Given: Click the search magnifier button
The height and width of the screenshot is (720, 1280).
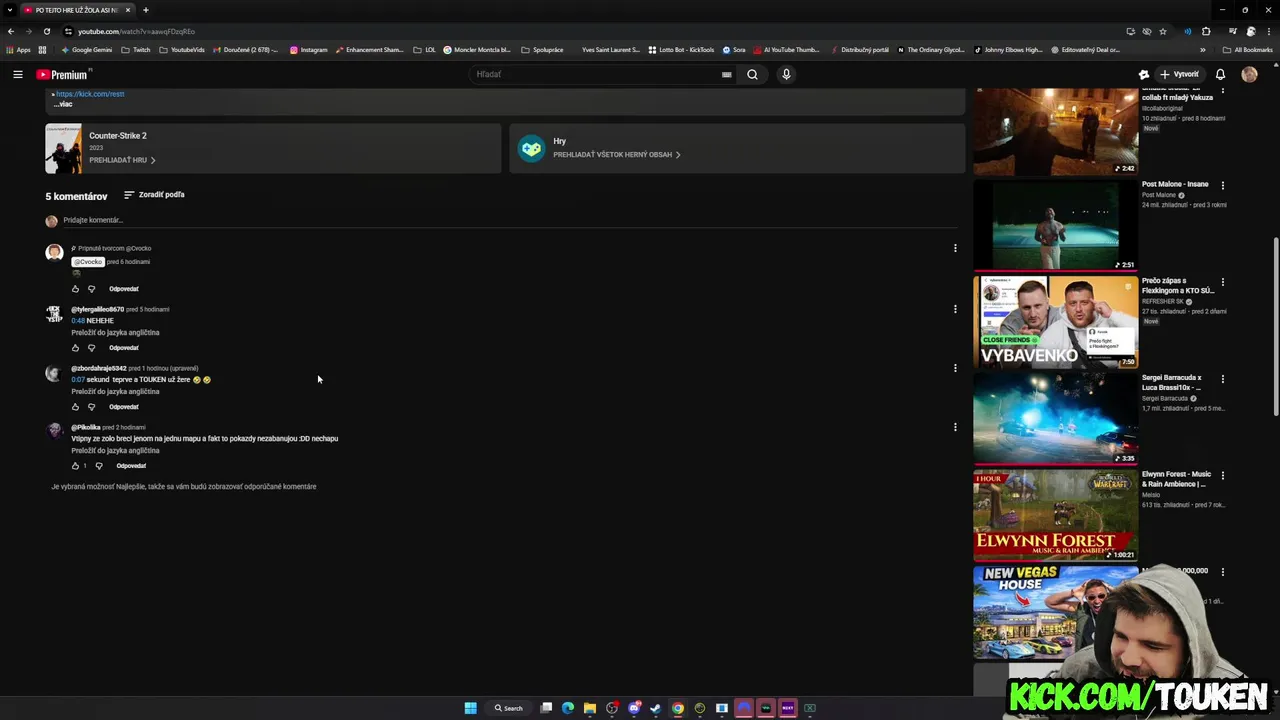Looking at the screenshot, I should pyautogui.click(x=752, y=74).
